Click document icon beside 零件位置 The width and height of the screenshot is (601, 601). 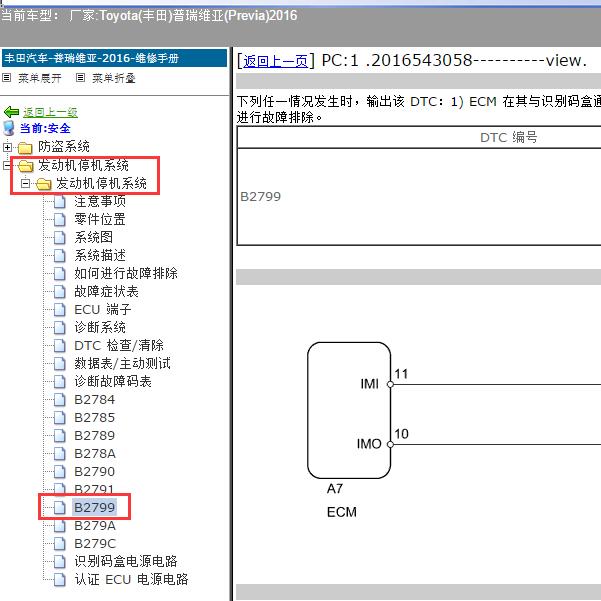click(59, 219)
